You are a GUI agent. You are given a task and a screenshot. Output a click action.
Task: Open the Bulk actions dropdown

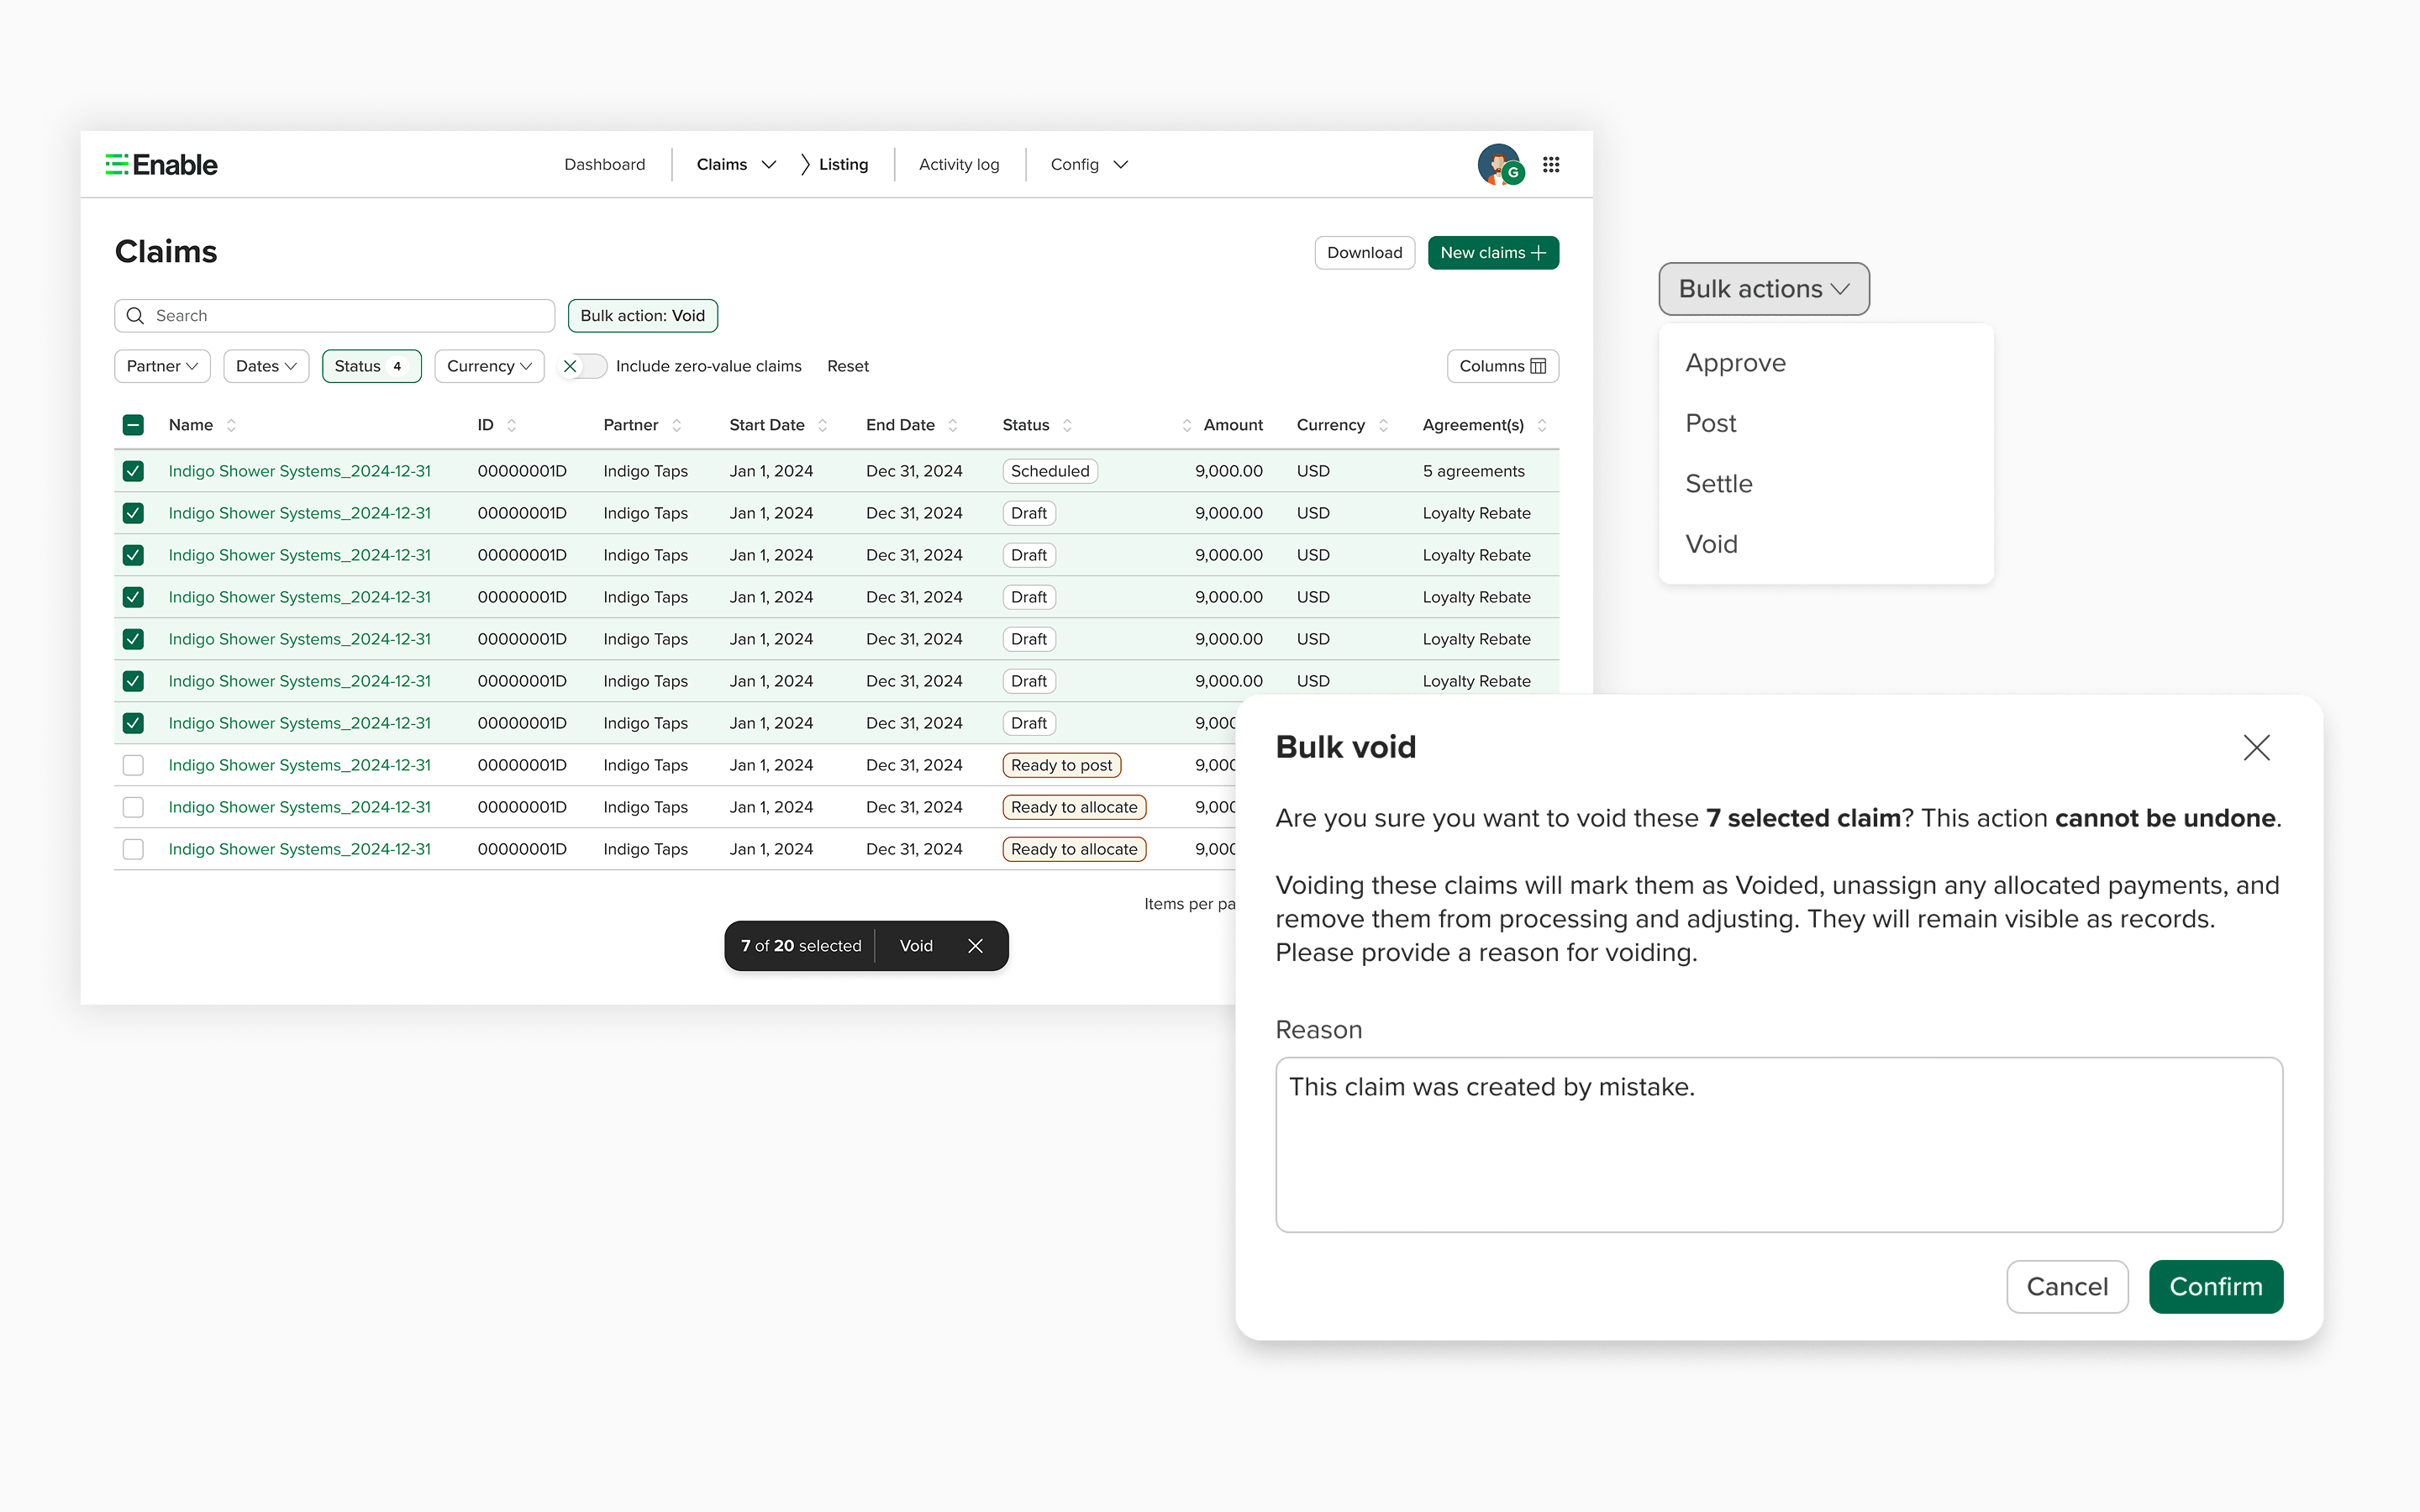(1763, 288)
